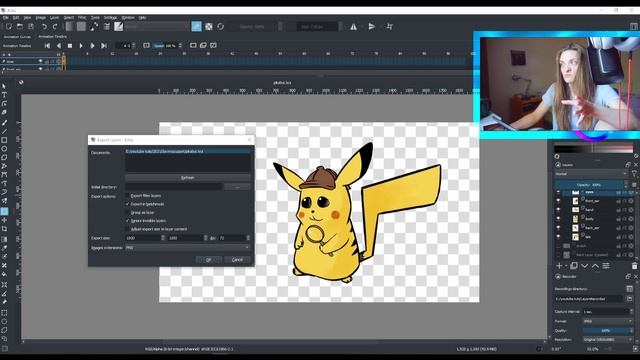Select the Move tool in toolbox
This screenshot has width=640, height=360.
pos(4,220)
